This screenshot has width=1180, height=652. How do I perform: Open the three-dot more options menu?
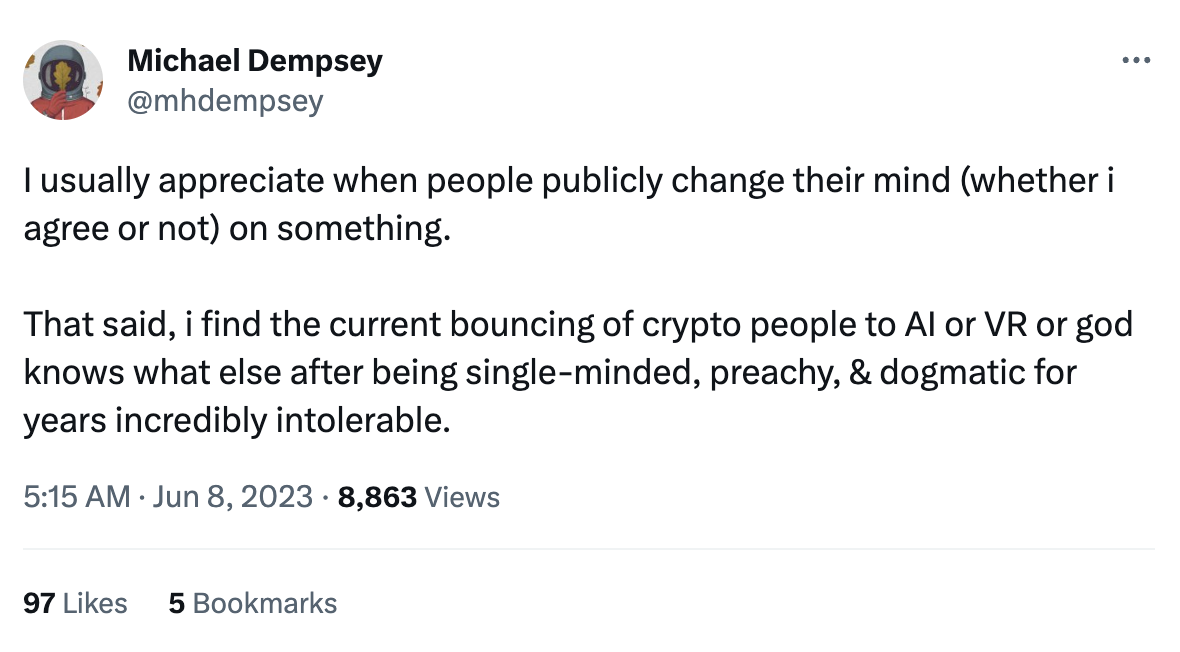click(1137, 60)
